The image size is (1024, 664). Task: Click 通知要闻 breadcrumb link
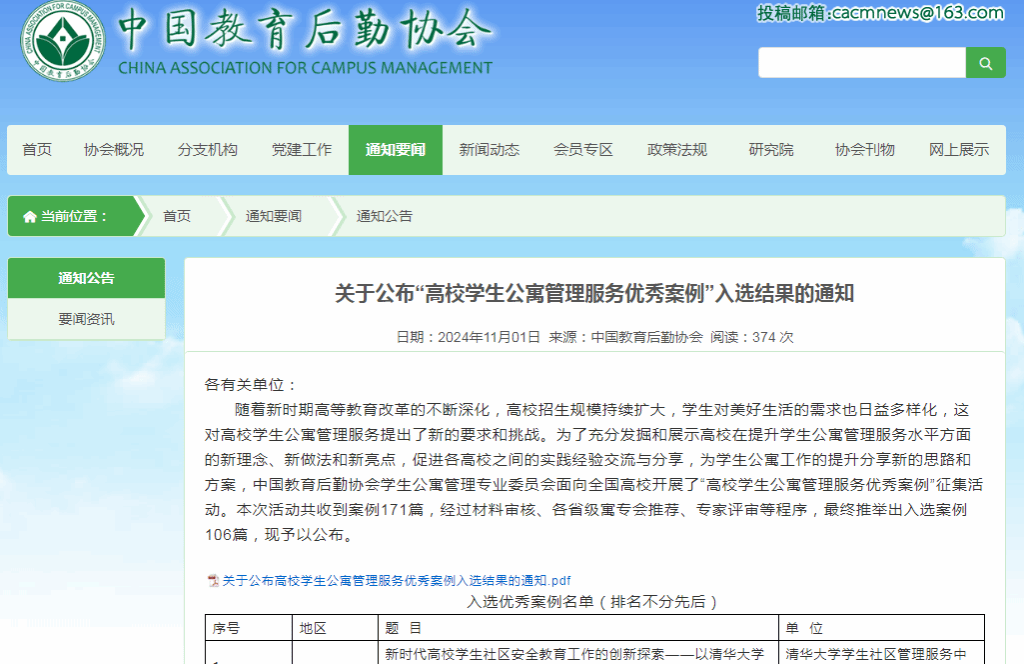click(273, 216)
